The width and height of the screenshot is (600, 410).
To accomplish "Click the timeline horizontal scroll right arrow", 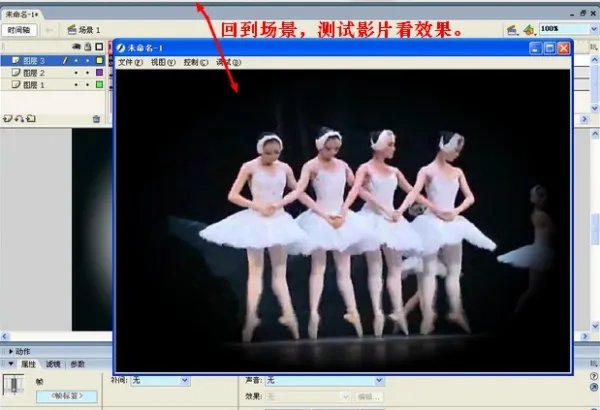I will point(584,119).
